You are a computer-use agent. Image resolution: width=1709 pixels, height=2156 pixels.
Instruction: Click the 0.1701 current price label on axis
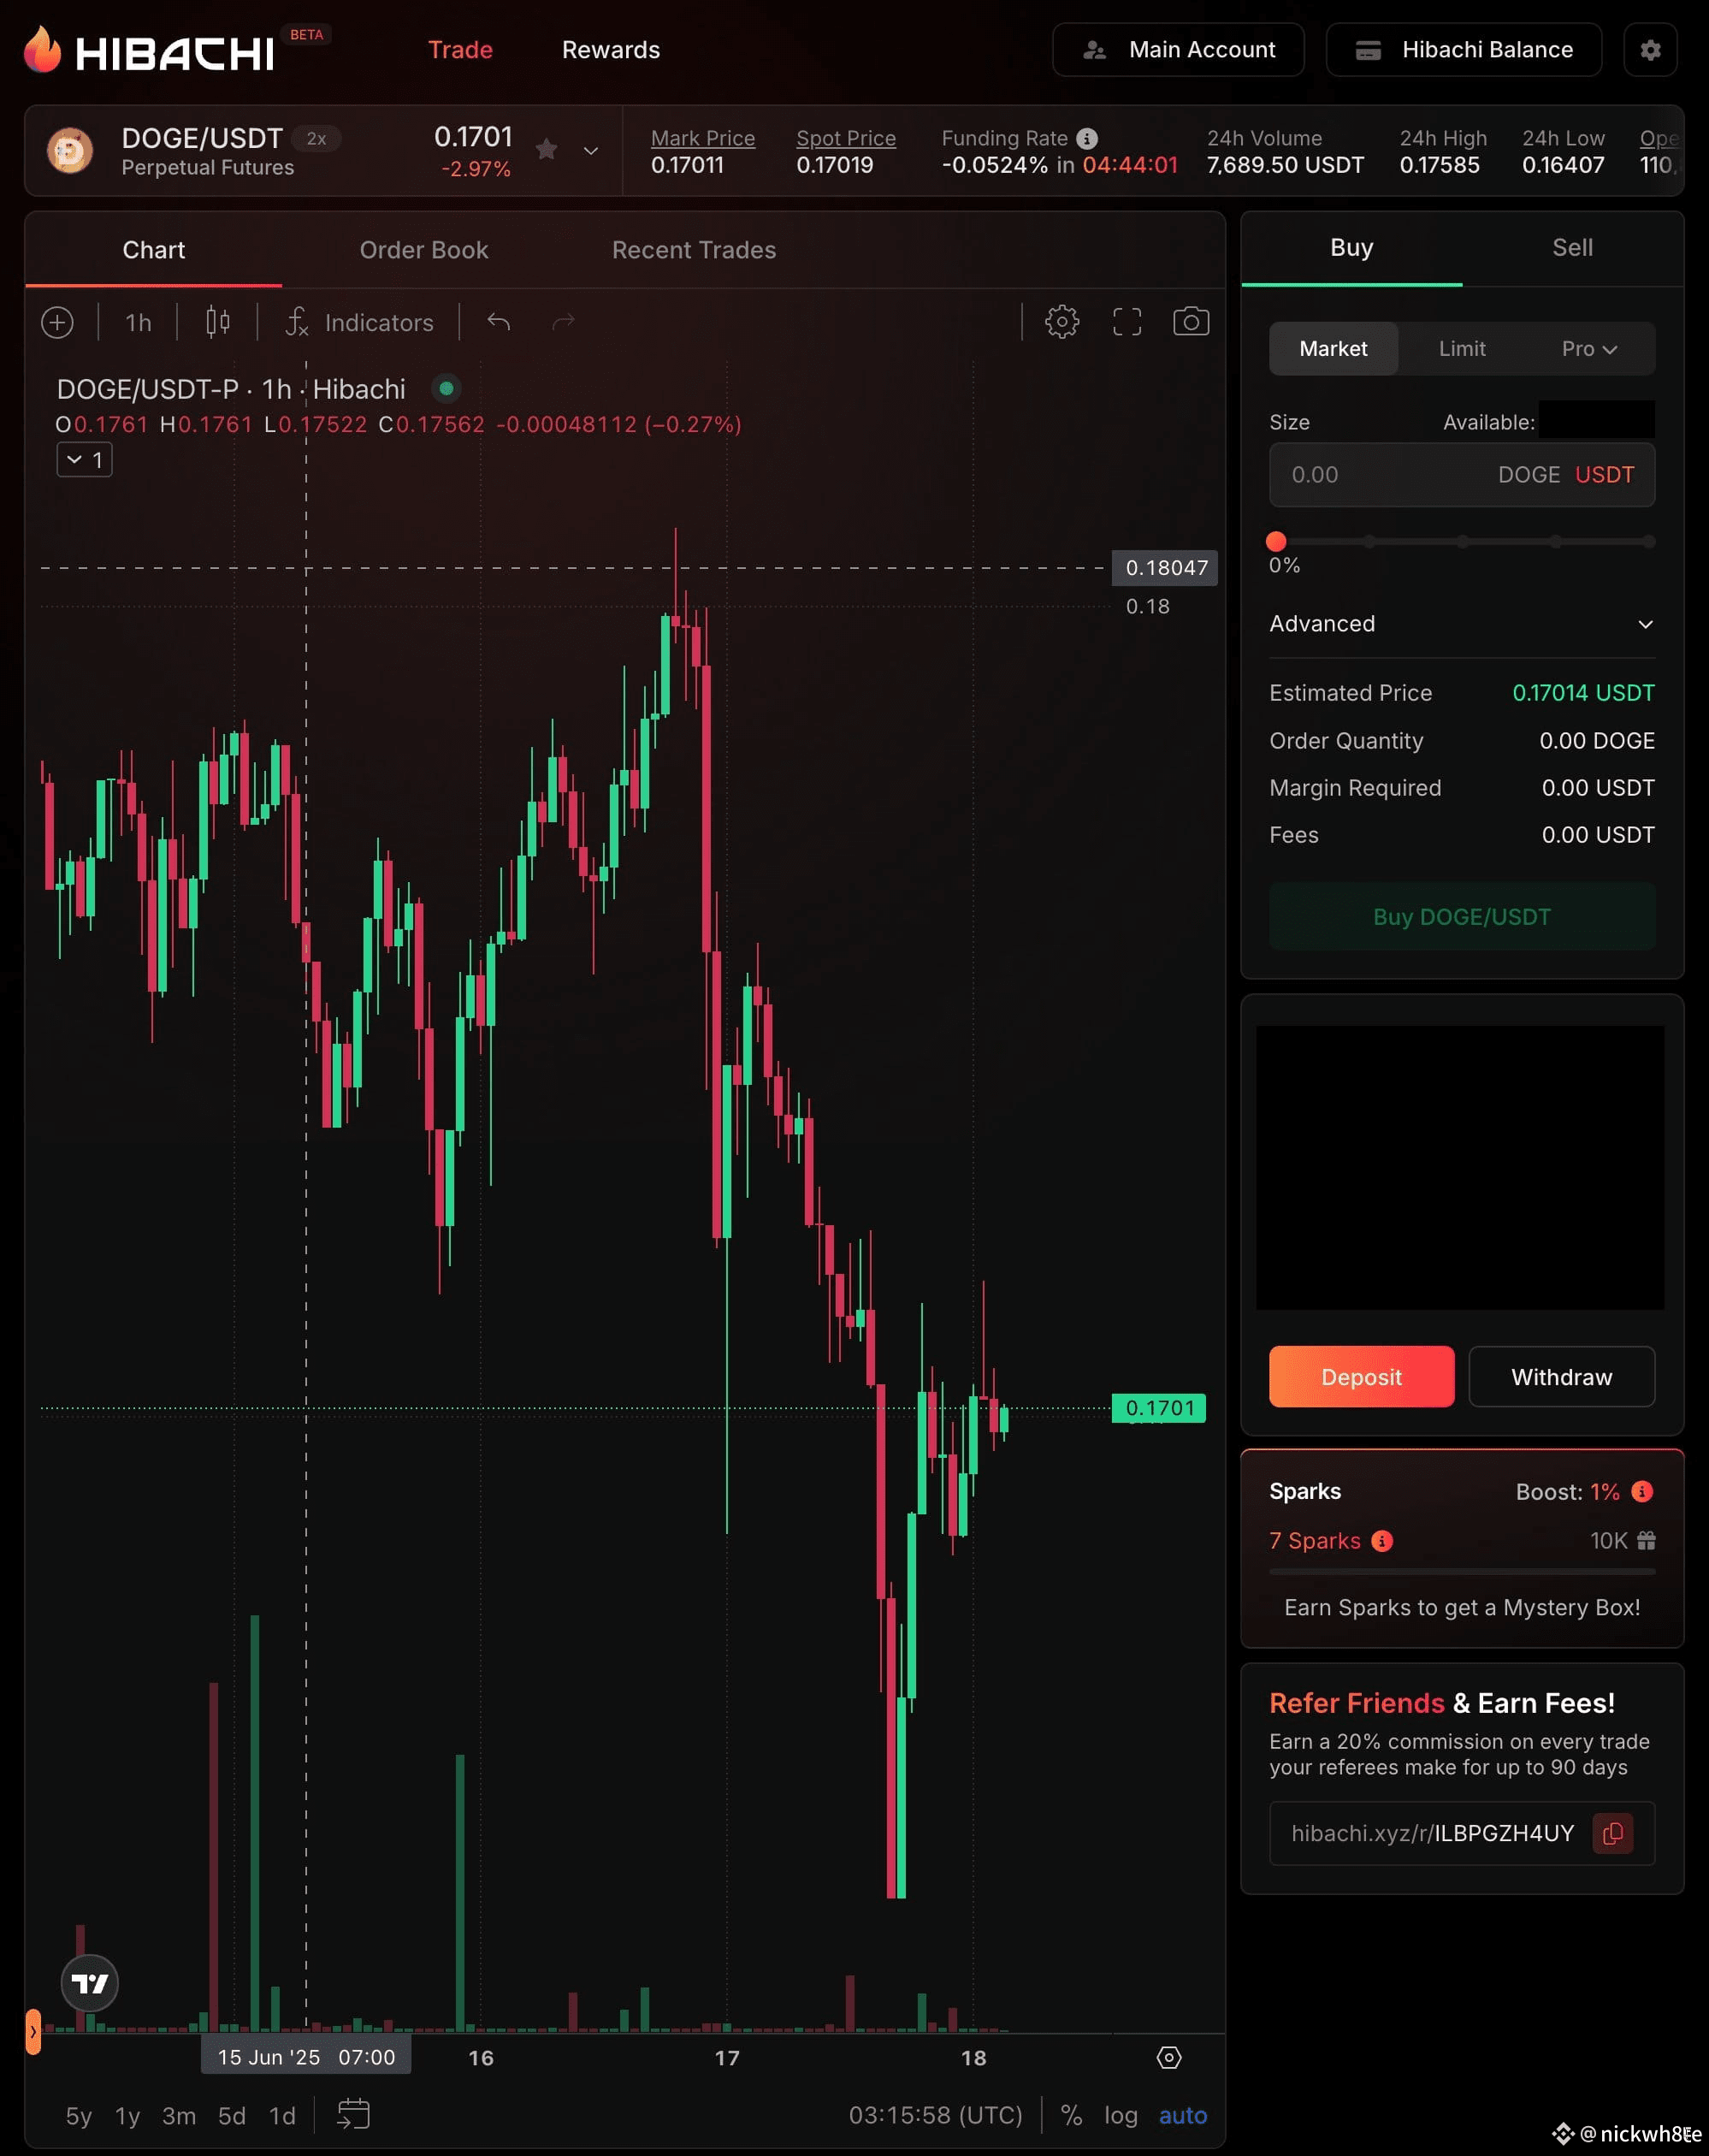pyautogui.click(x=1158, y=1407)
